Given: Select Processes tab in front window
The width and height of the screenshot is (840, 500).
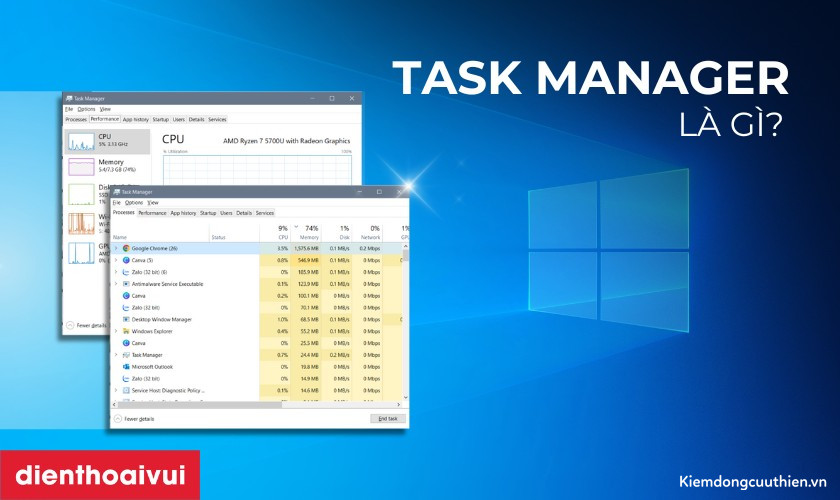Looking at the screenshot, I should tap(124, 212).
